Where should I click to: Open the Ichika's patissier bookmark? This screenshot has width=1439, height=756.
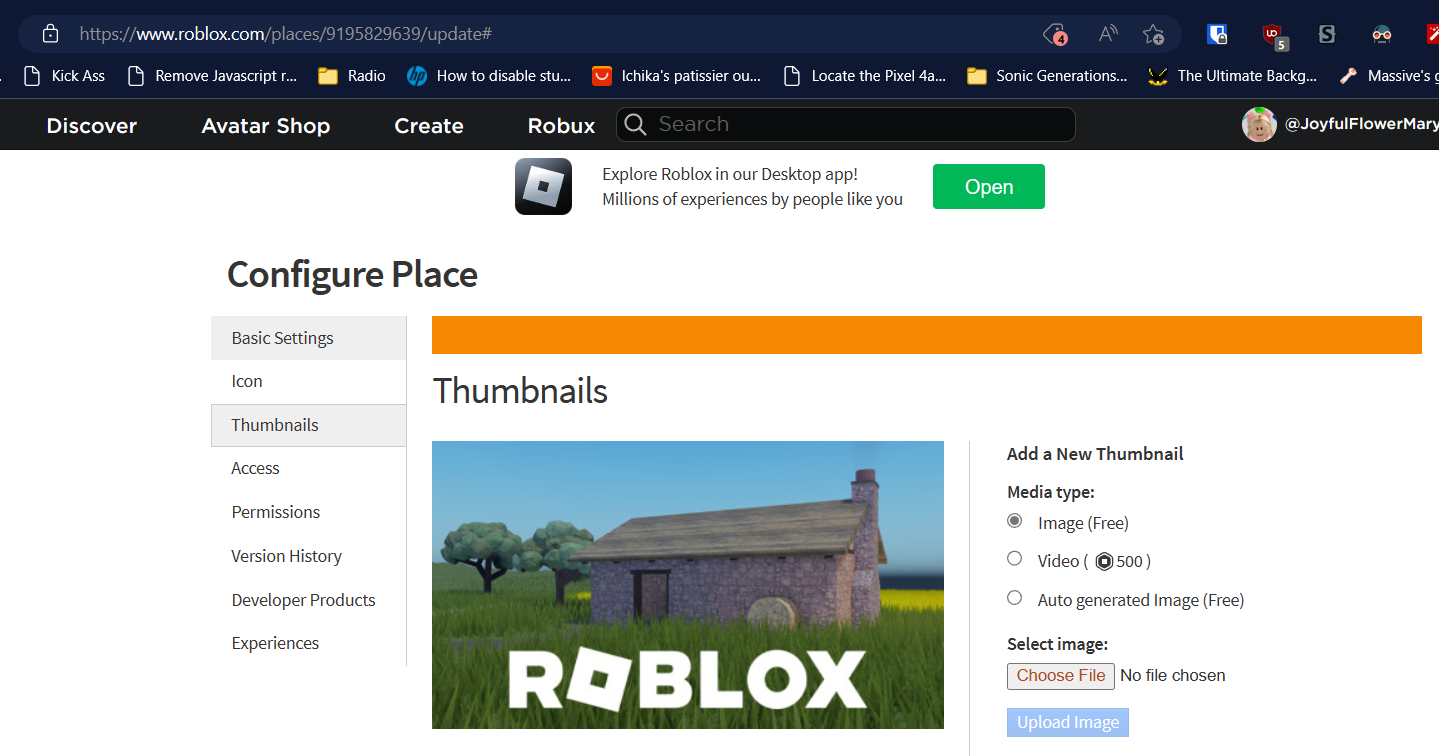coord(677,76)
